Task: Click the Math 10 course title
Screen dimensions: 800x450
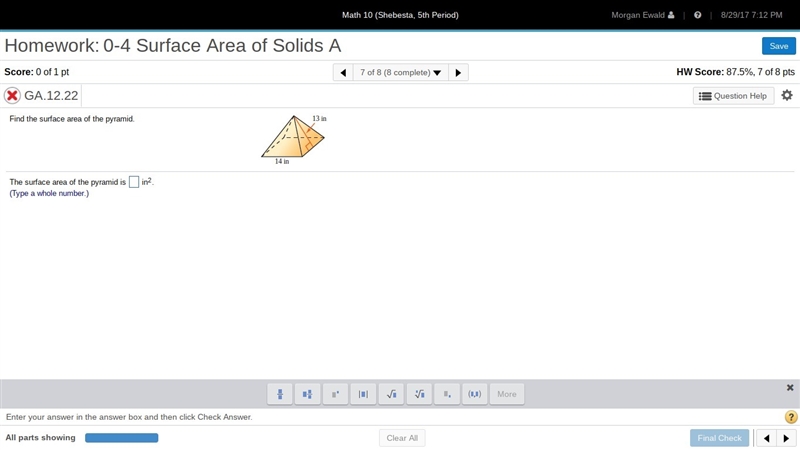Action: click(x=400, y=15)
